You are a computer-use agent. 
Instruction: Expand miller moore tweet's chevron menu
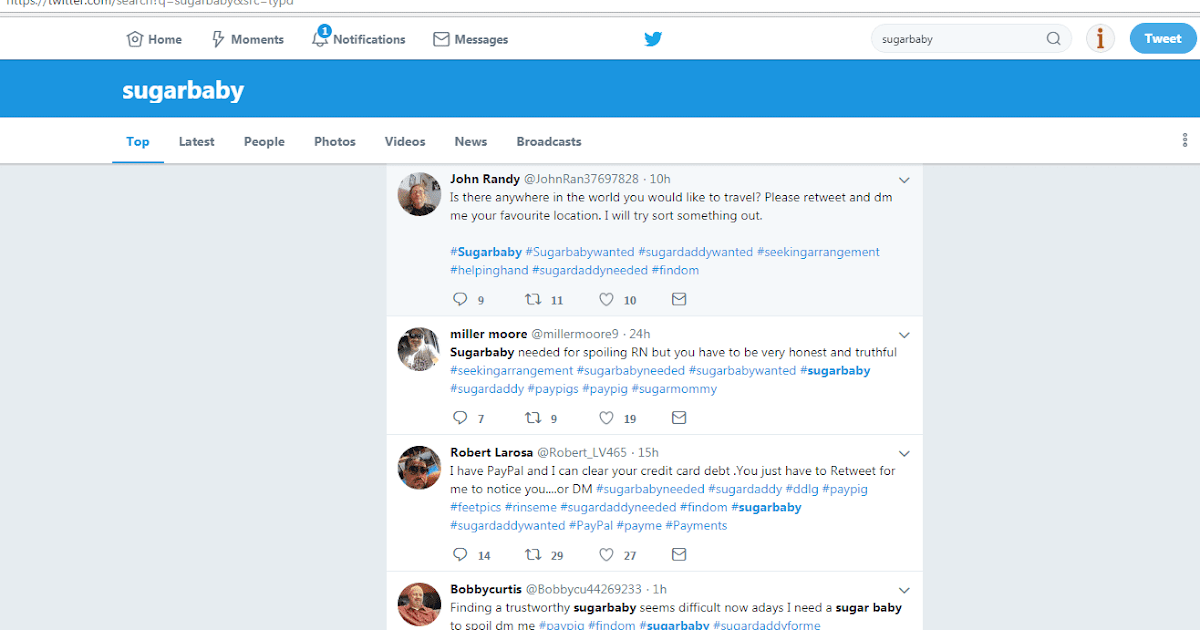point(904,335)
